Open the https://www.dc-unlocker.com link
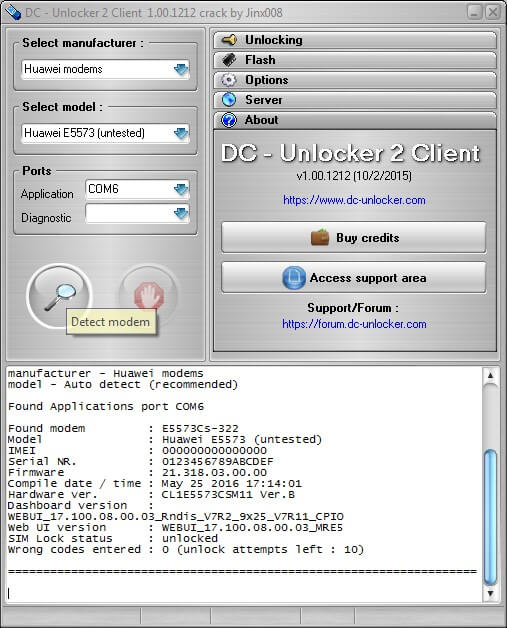The image size is (507, 628). pyautogui.click(x=354, y=200)
